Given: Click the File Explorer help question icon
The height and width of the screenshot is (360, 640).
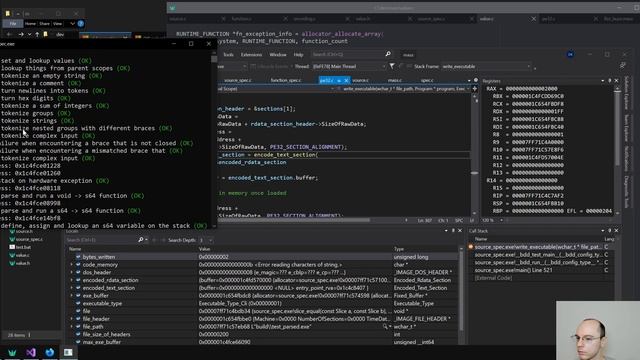Looking at the screenshot, I should click(81, 24).
